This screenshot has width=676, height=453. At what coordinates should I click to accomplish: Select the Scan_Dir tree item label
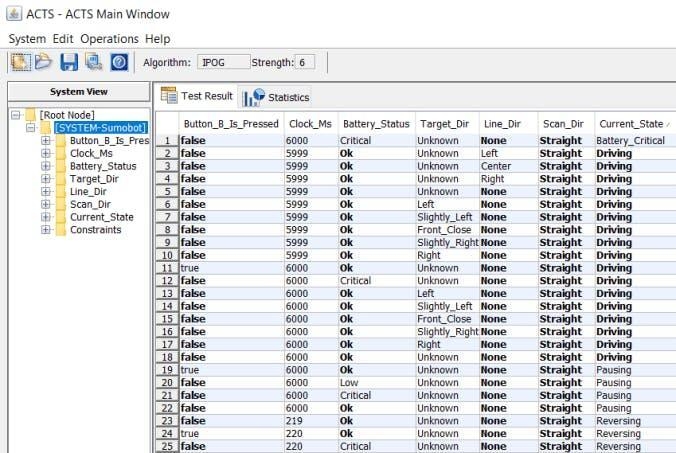90,204
